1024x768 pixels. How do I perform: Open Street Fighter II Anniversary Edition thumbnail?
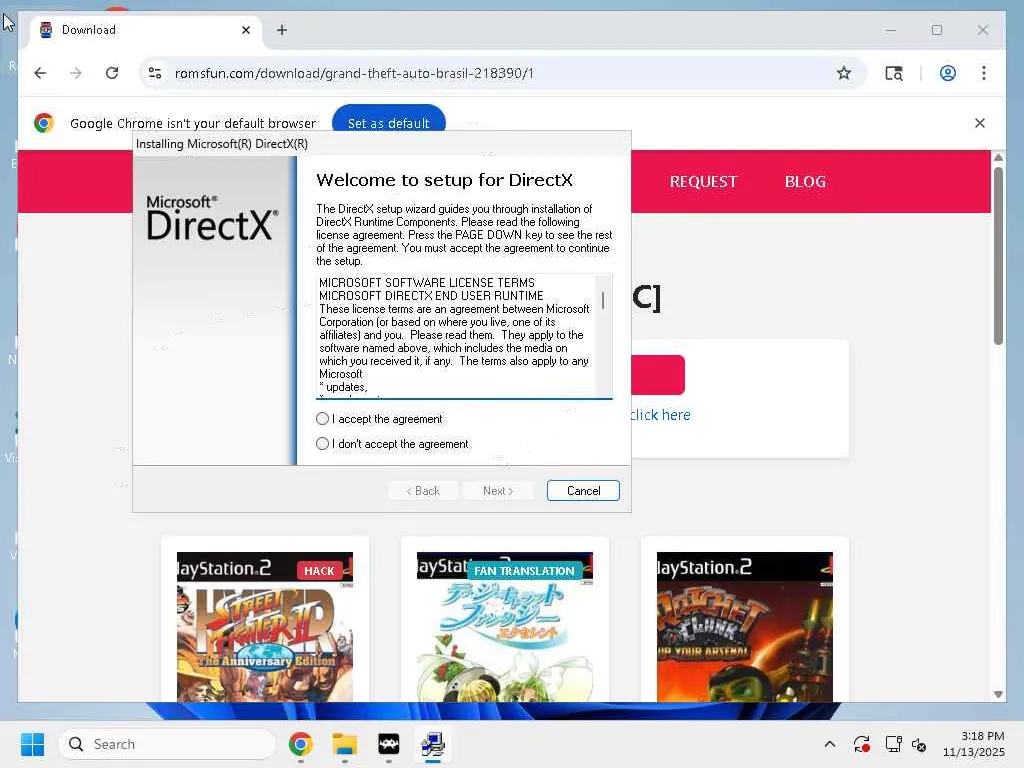(265, 627)
